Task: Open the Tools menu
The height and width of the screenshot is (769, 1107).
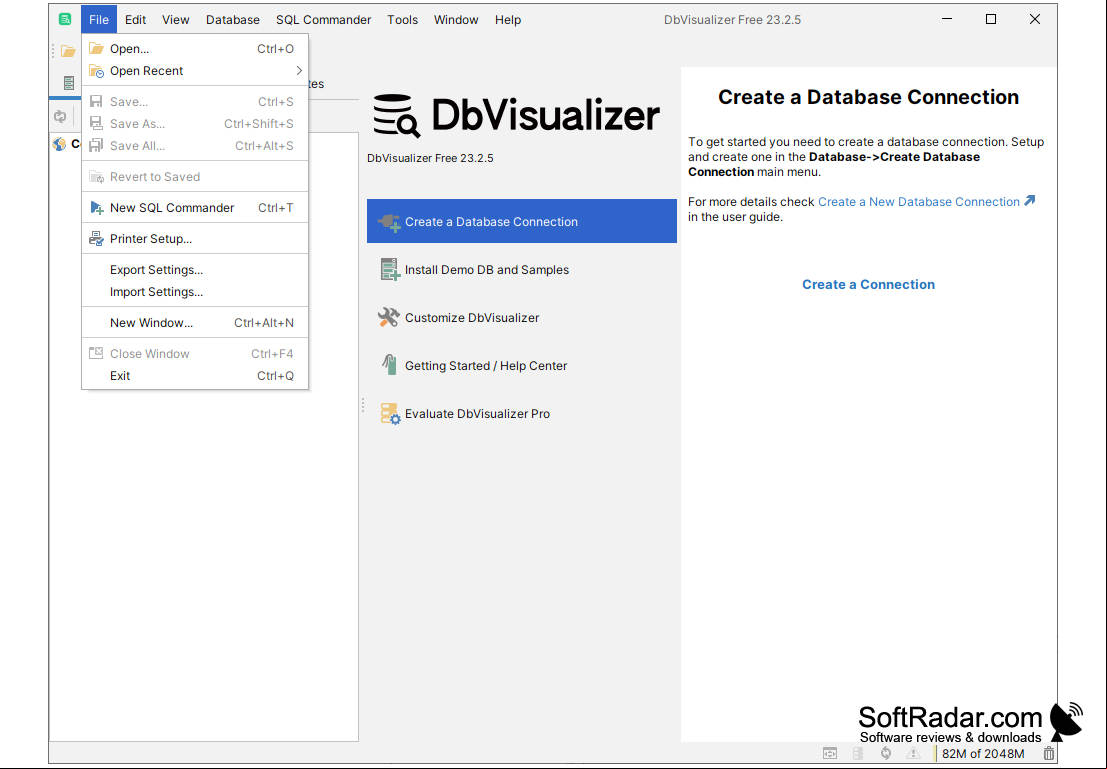Action: pyautogui.click(x=402, y=20)
